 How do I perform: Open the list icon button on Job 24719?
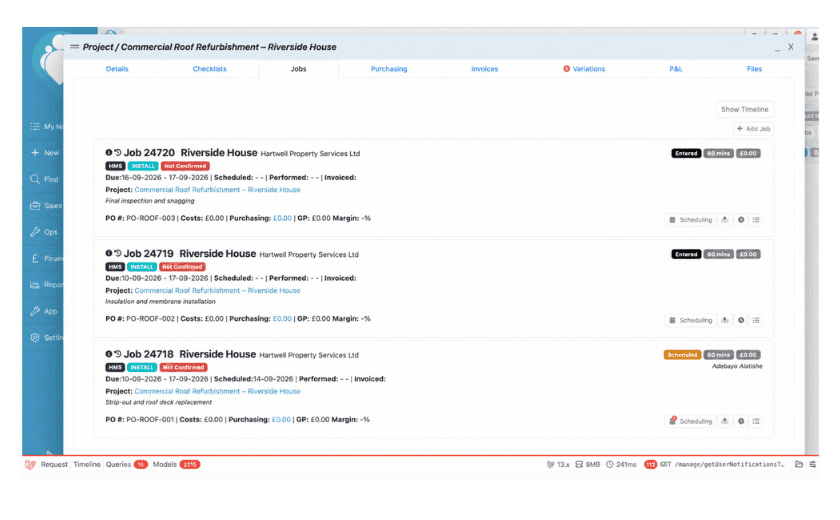pos(756,320)
